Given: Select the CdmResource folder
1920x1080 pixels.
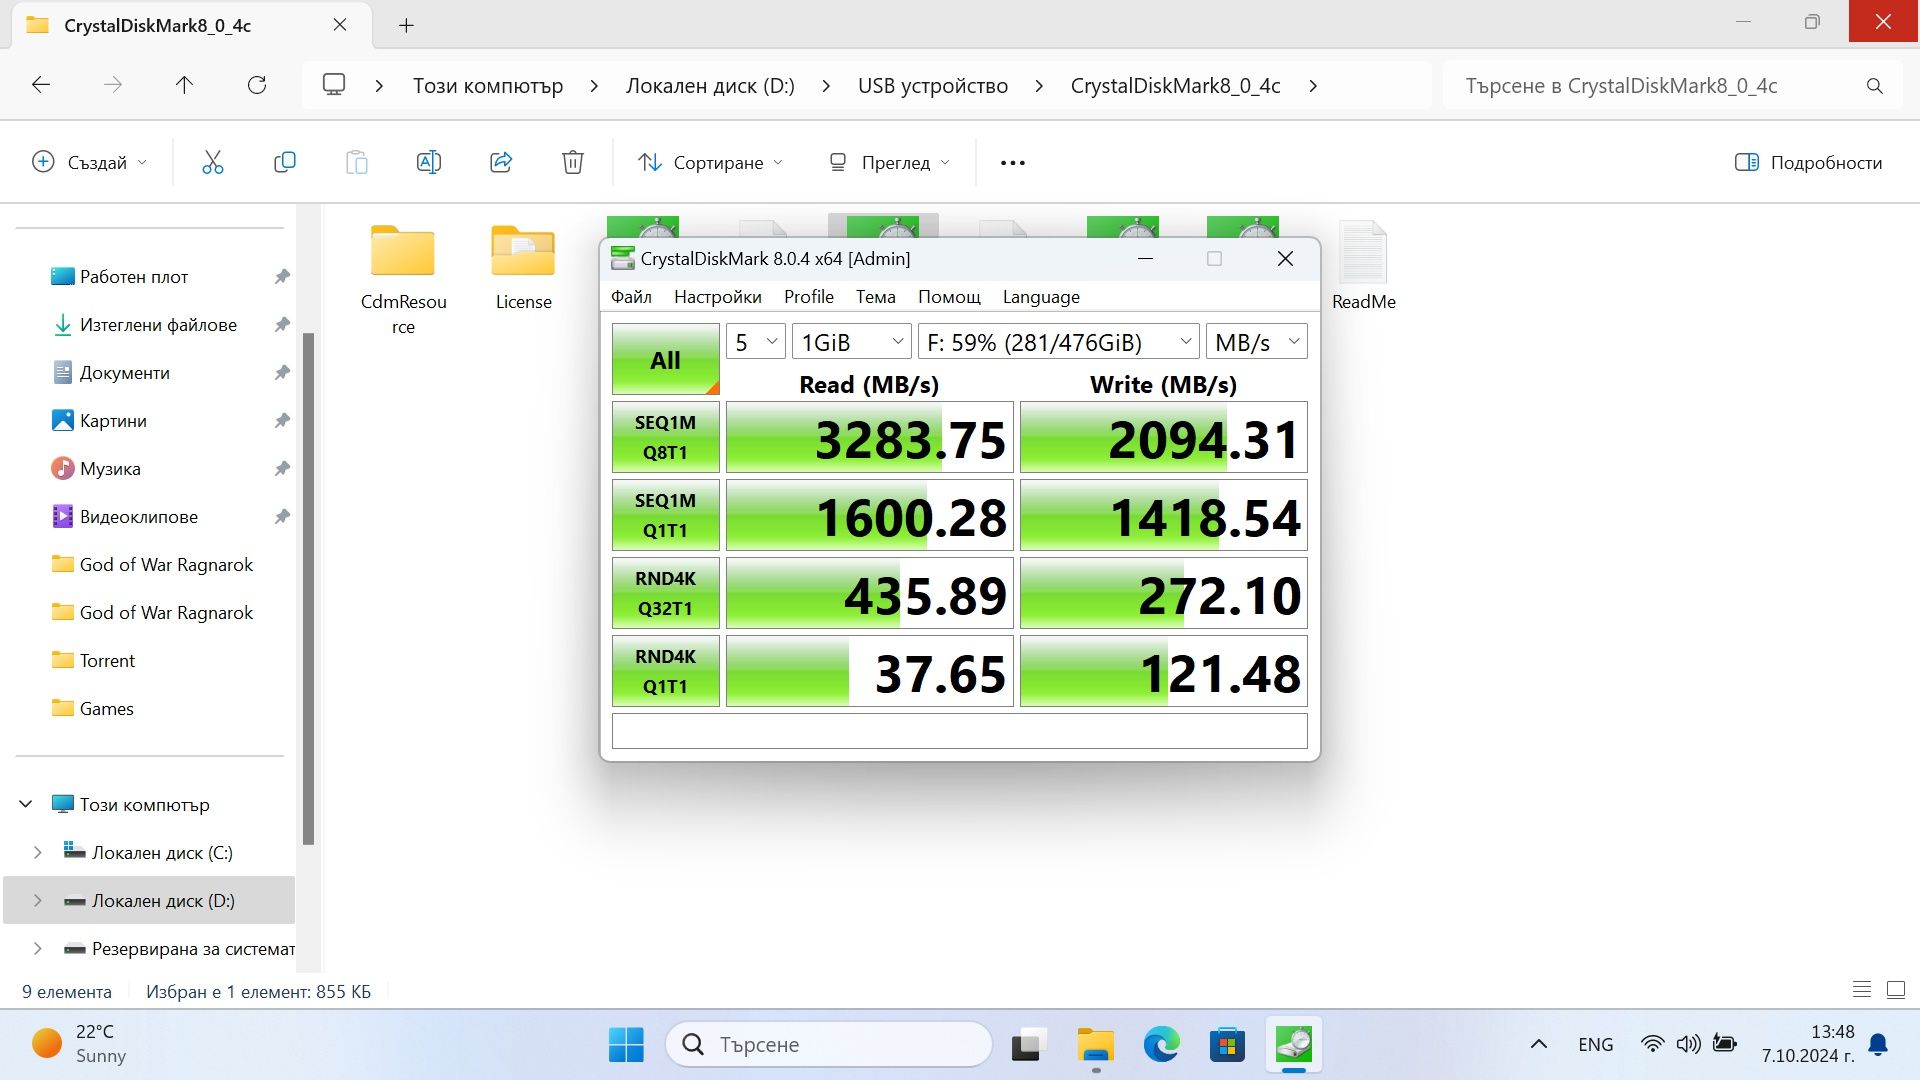Looking at the screenshot, I should click(403, 279).
